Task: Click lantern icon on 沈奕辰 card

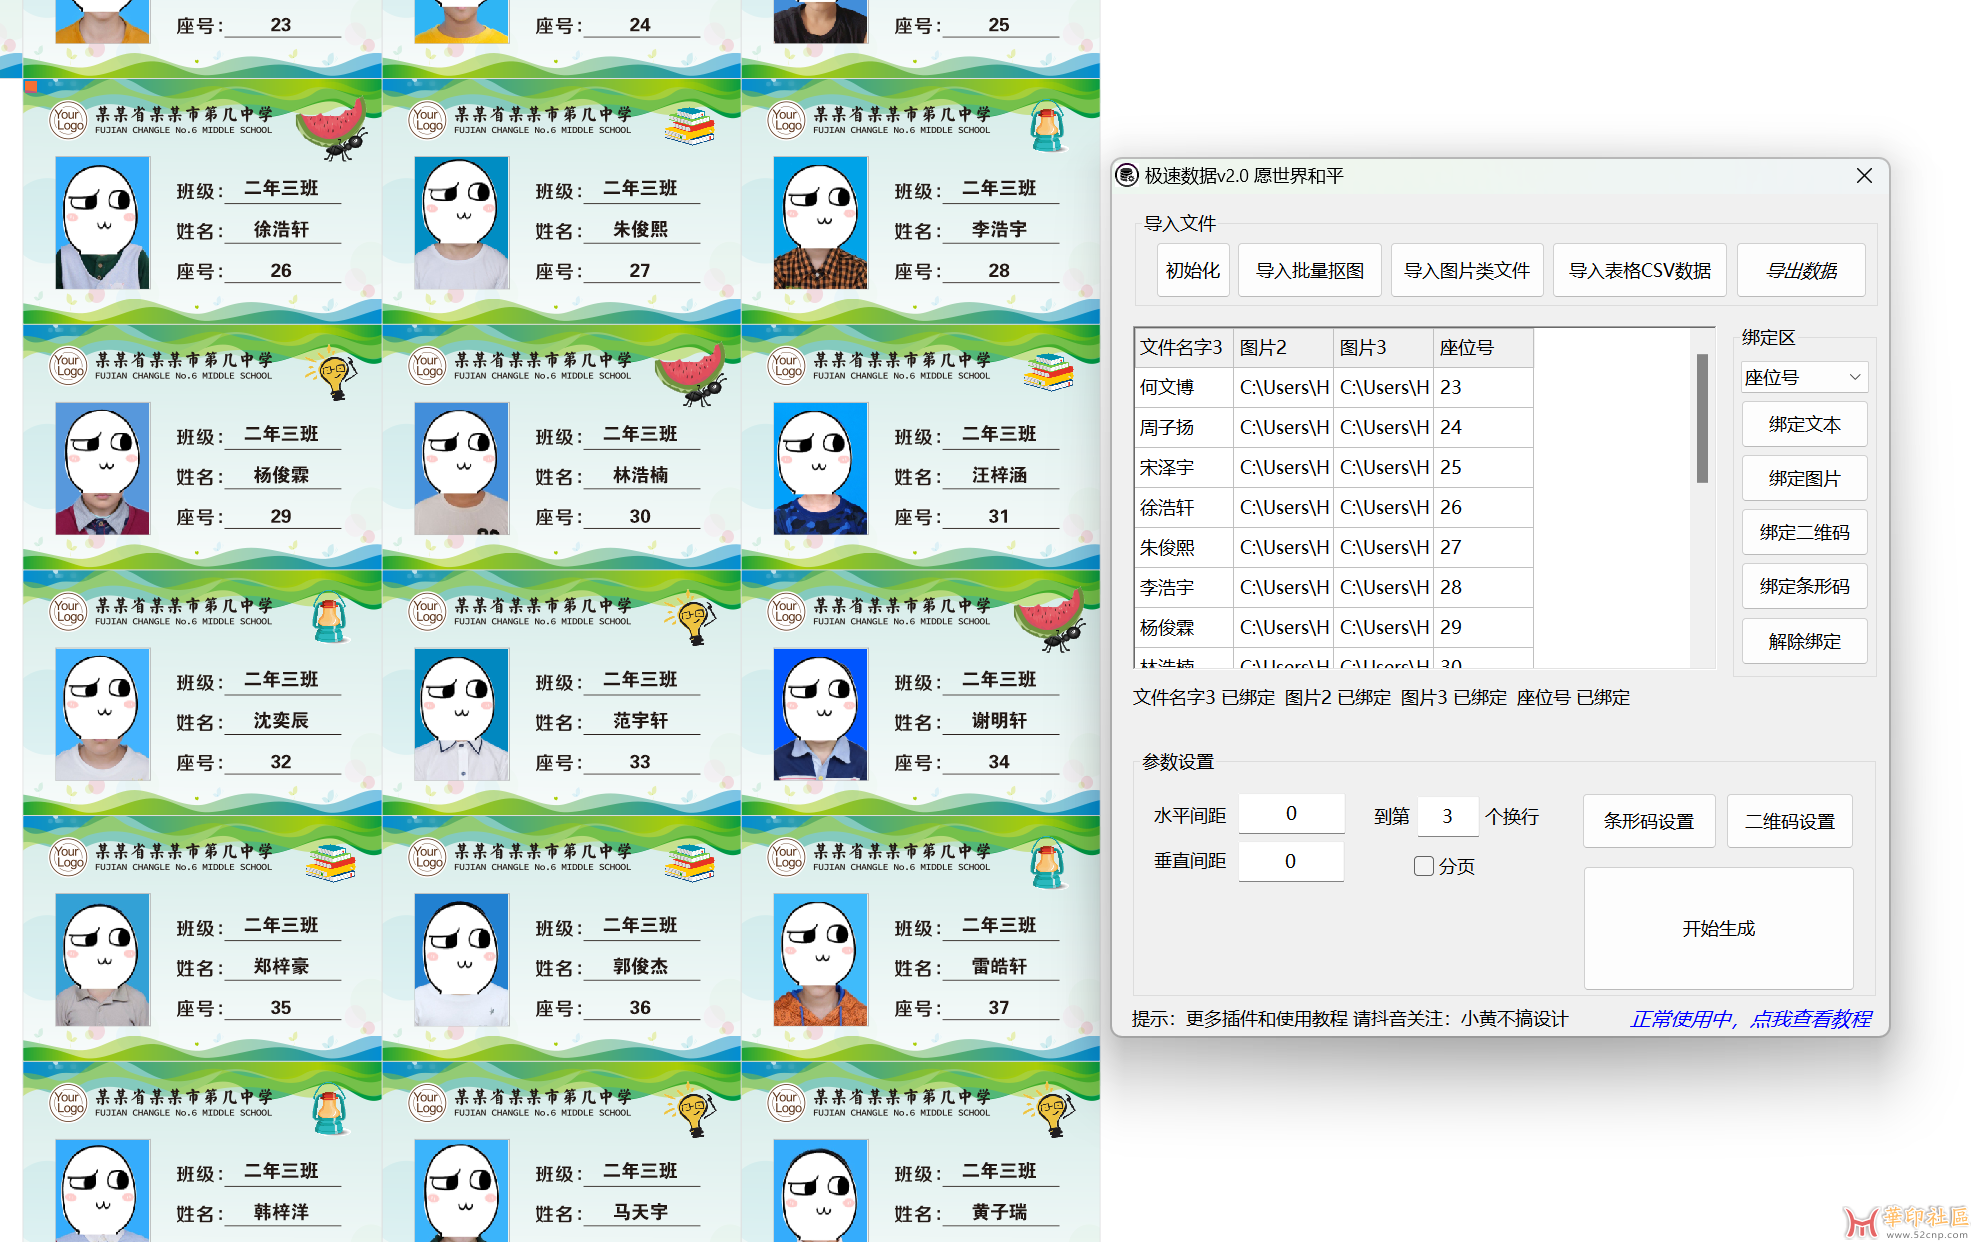Action: (329, 618)
